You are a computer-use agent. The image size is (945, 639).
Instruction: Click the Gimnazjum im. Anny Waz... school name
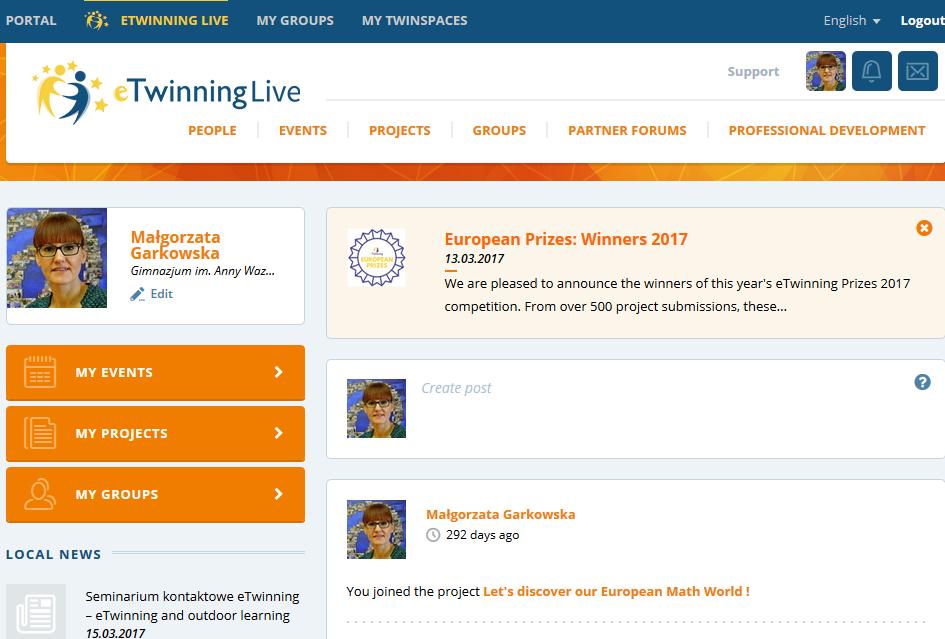click(202, 271)
